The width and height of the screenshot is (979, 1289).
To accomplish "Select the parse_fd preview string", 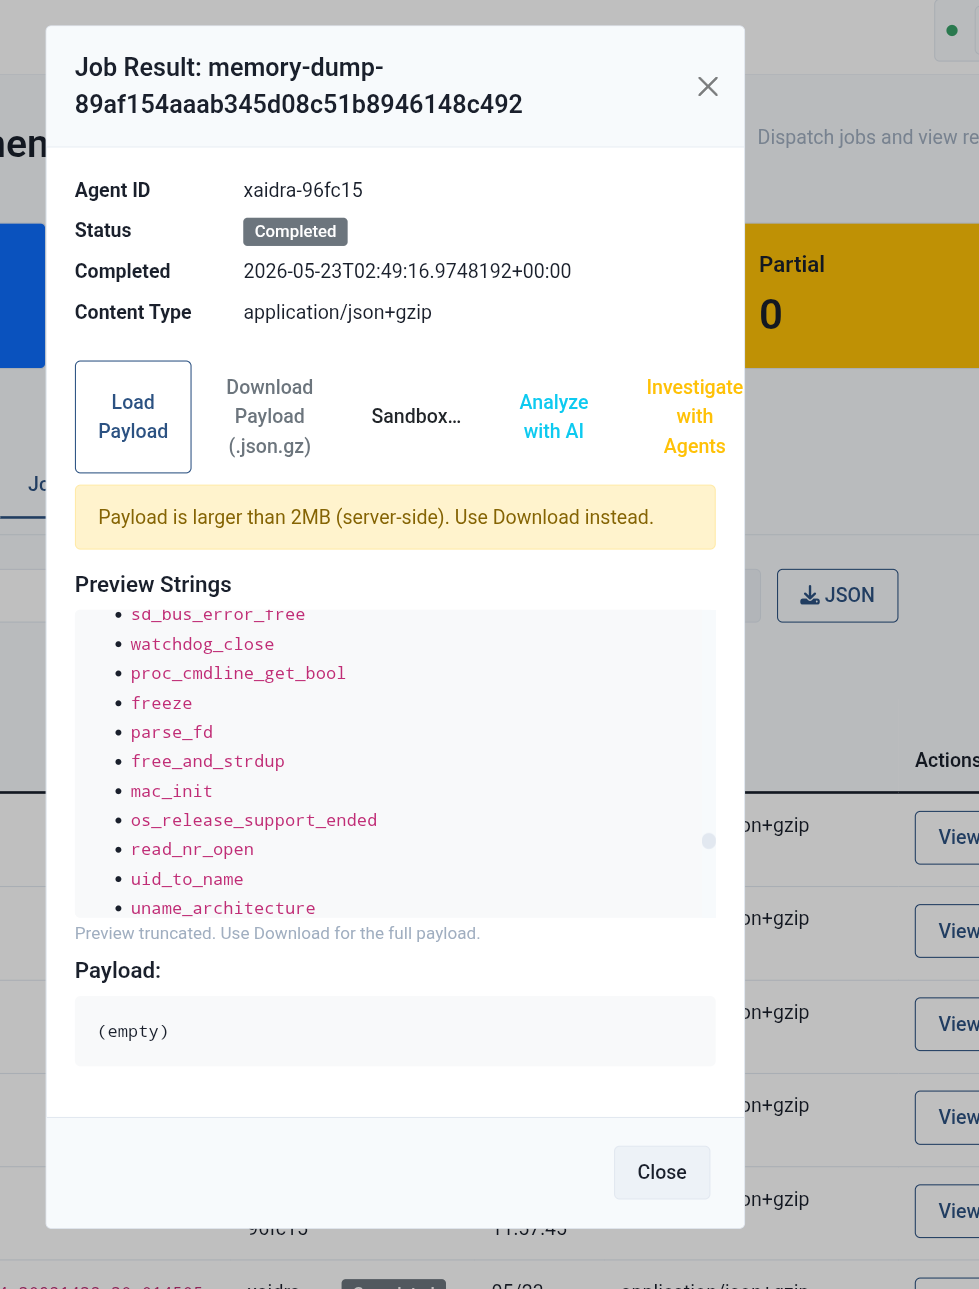I will [171, 732].
